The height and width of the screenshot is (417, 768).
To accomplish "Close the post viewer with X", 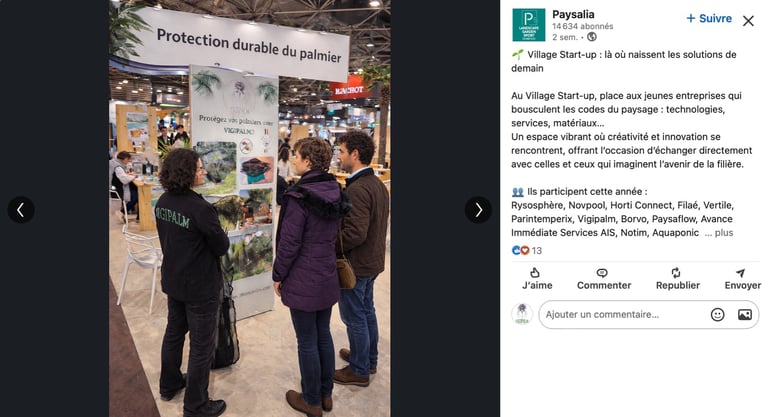I will point(748,21).
